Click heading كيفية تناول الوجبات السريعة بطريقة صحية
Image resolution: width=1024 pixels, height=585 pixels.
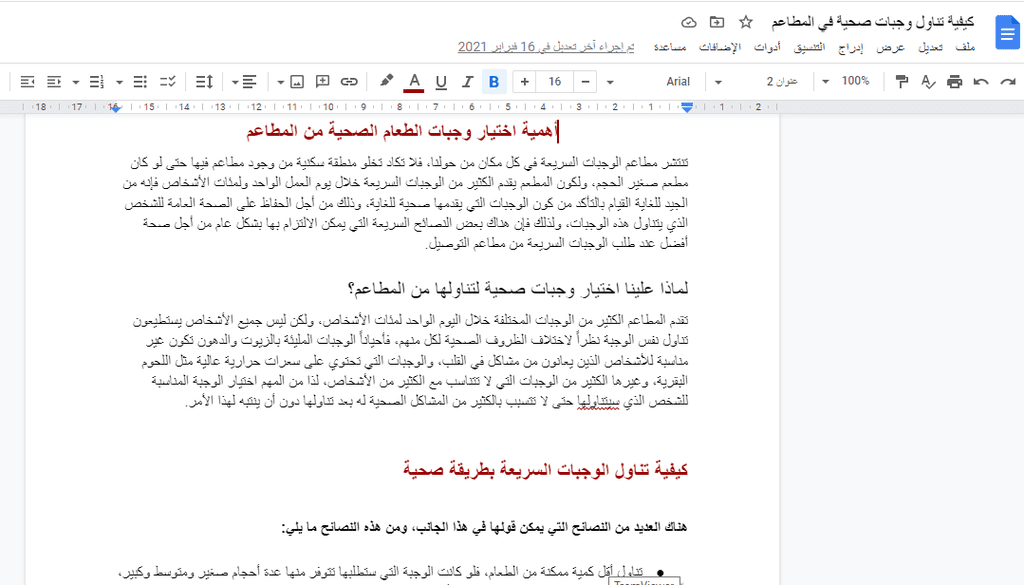[545, 469]
